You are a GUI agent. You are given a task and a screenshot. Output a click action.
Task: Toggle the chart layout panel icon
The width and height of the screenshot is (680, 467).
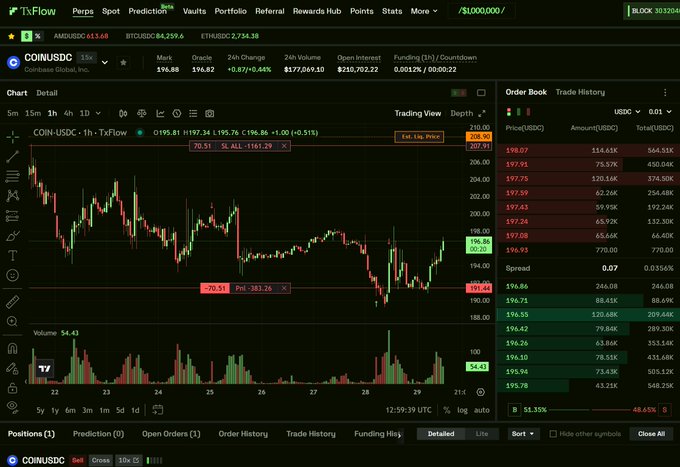tap(481, 93)
